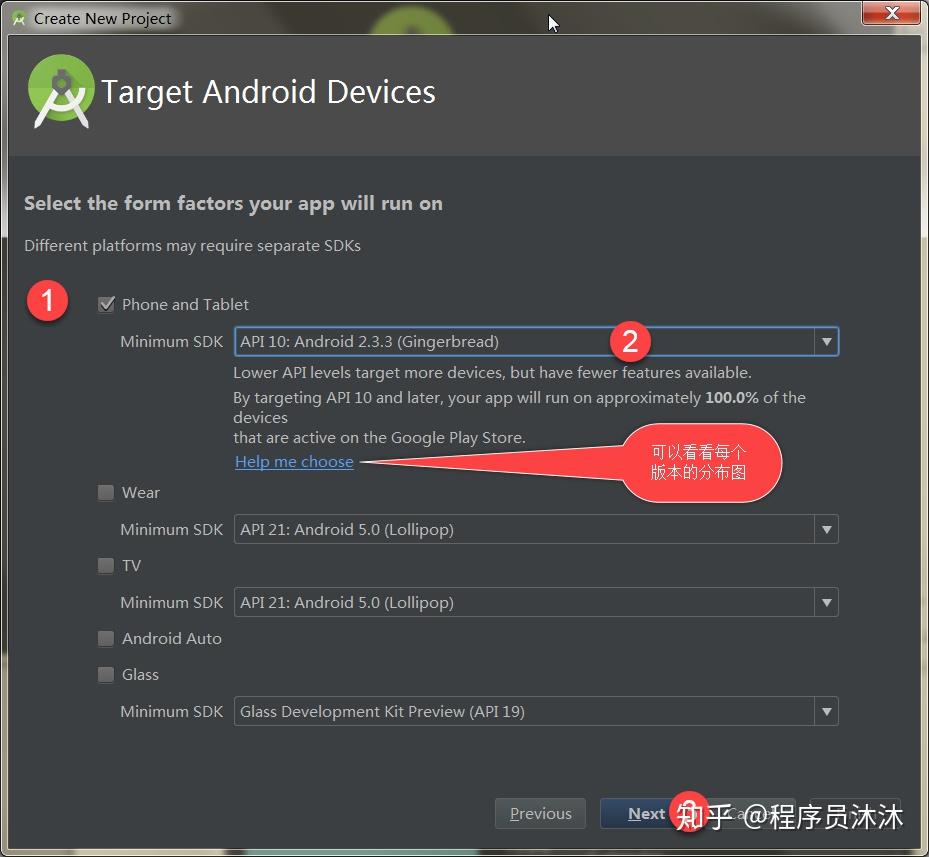Click the Android Studio logo in the header
Image resolution: width=929 pixels, height=857 pixels.
click(60, 92)
